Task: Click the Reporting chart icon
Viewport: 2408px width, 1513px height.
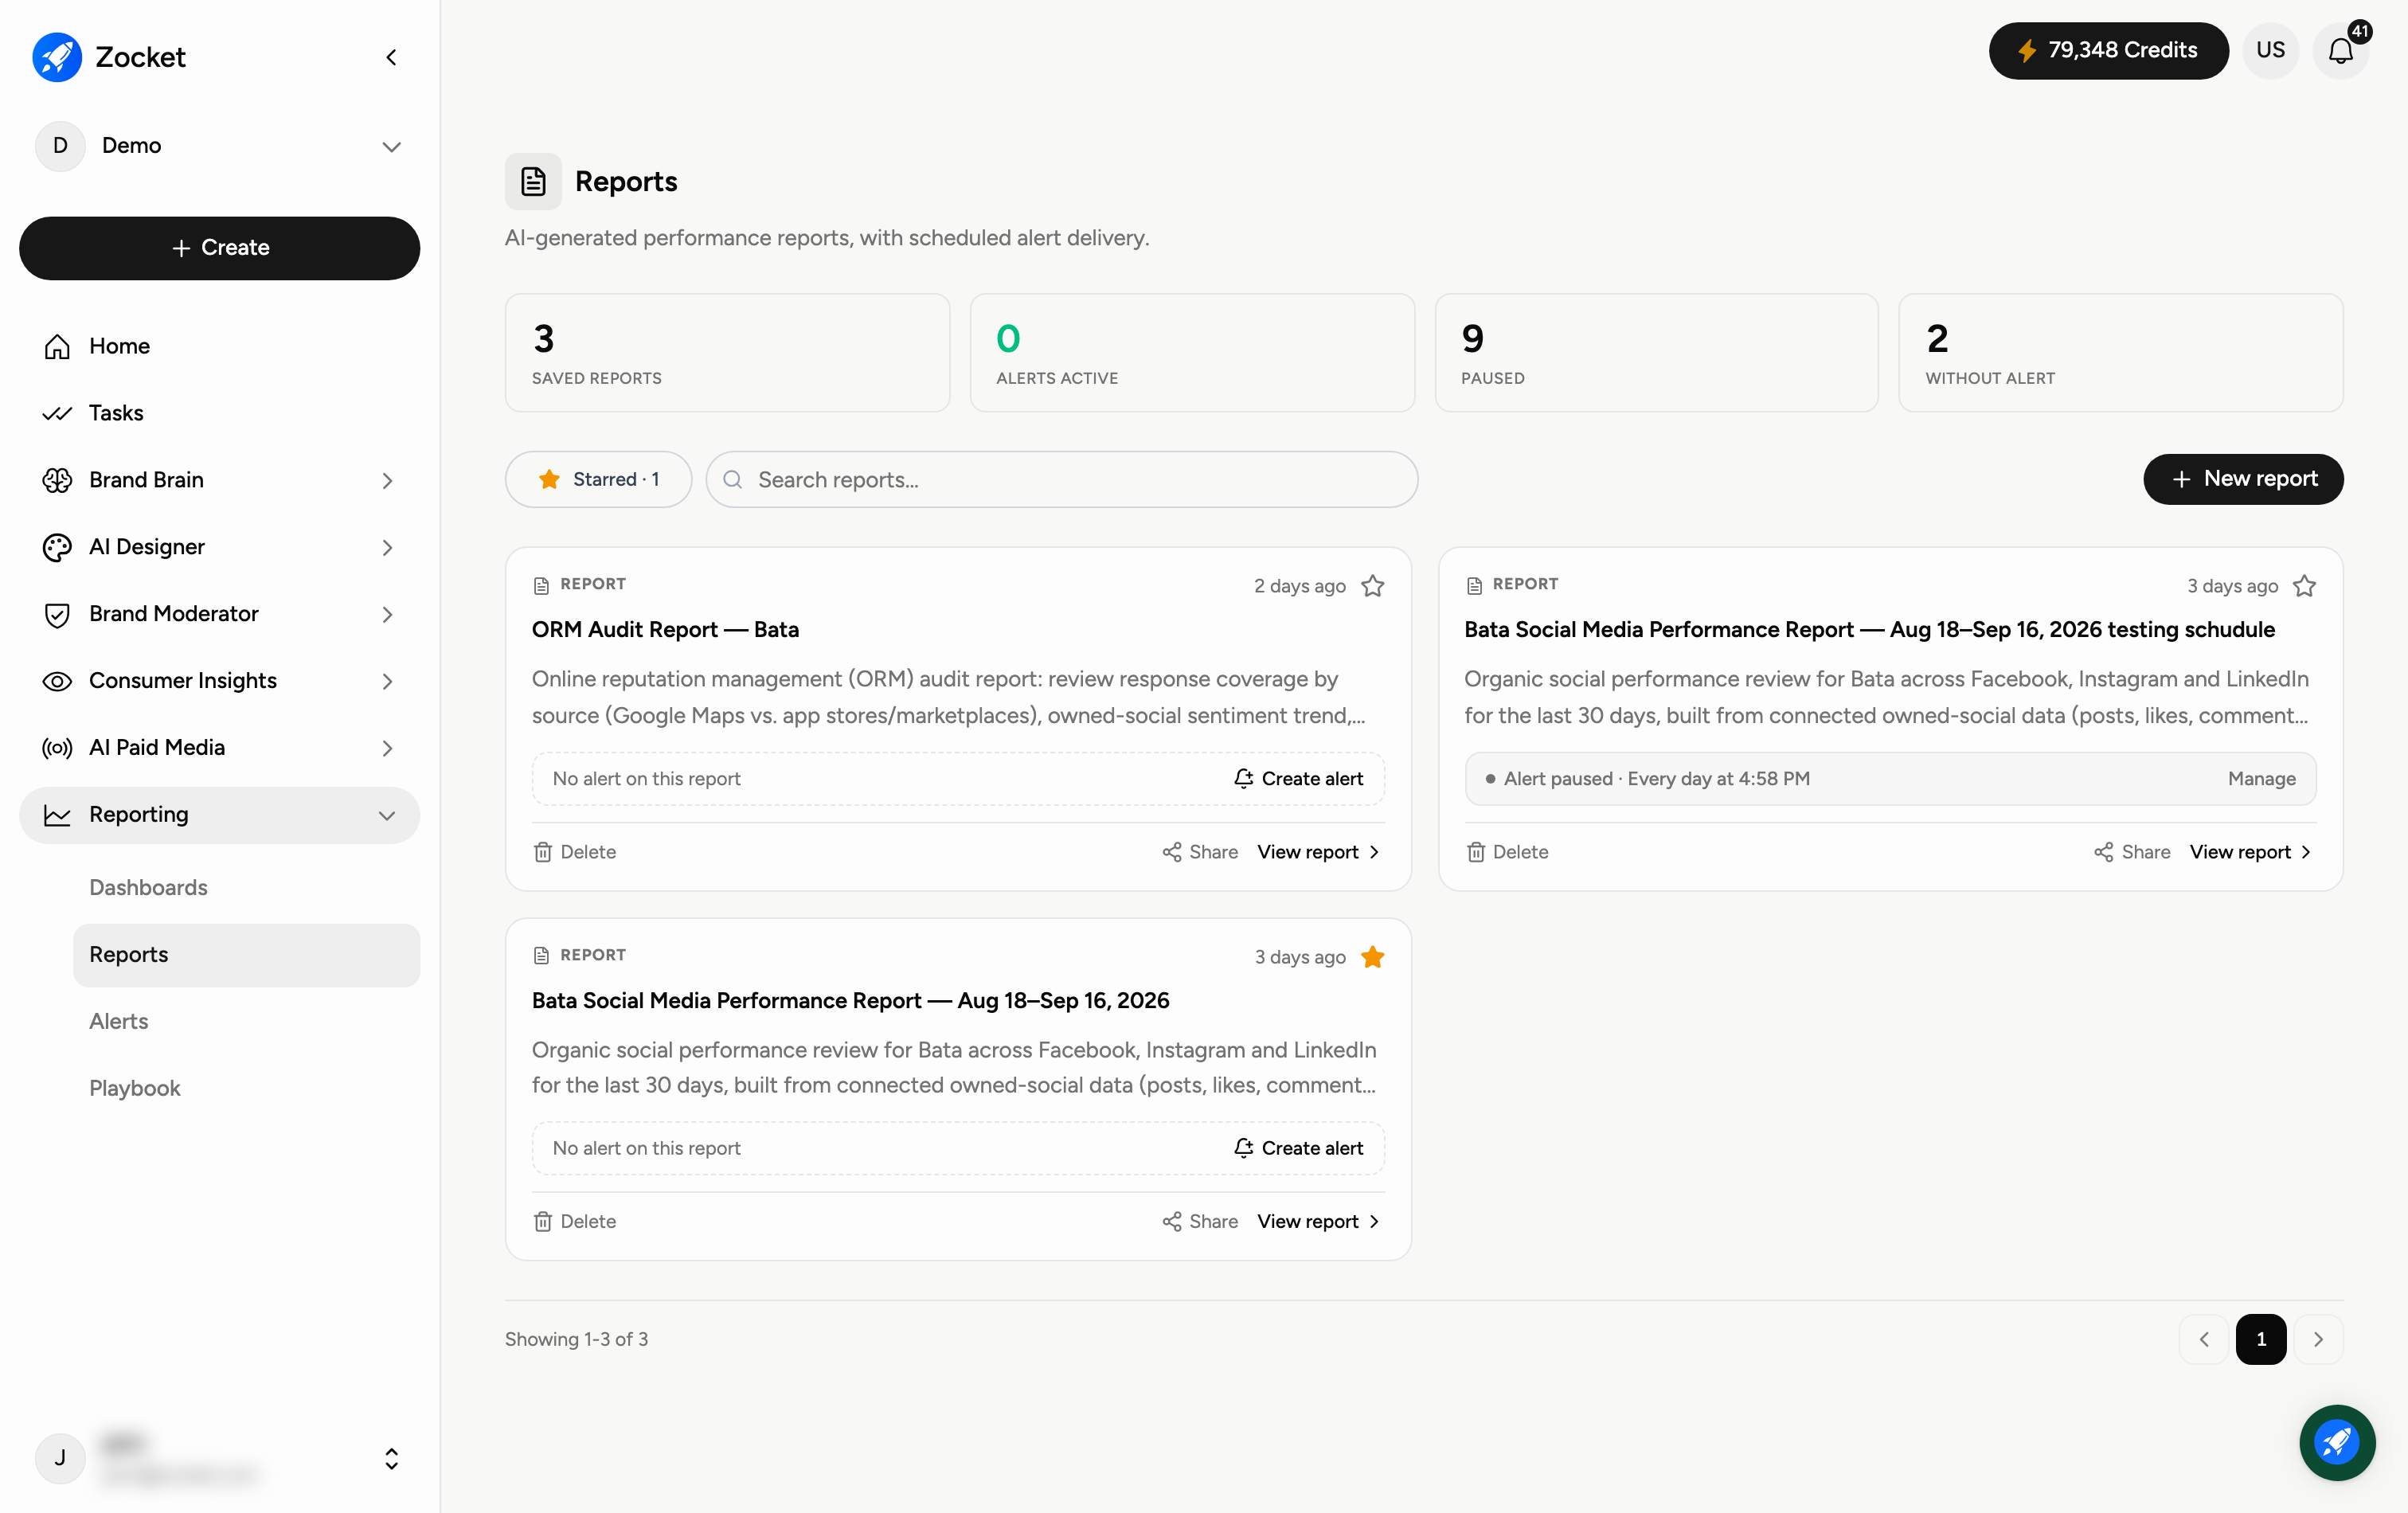Action: pos(57,815)
